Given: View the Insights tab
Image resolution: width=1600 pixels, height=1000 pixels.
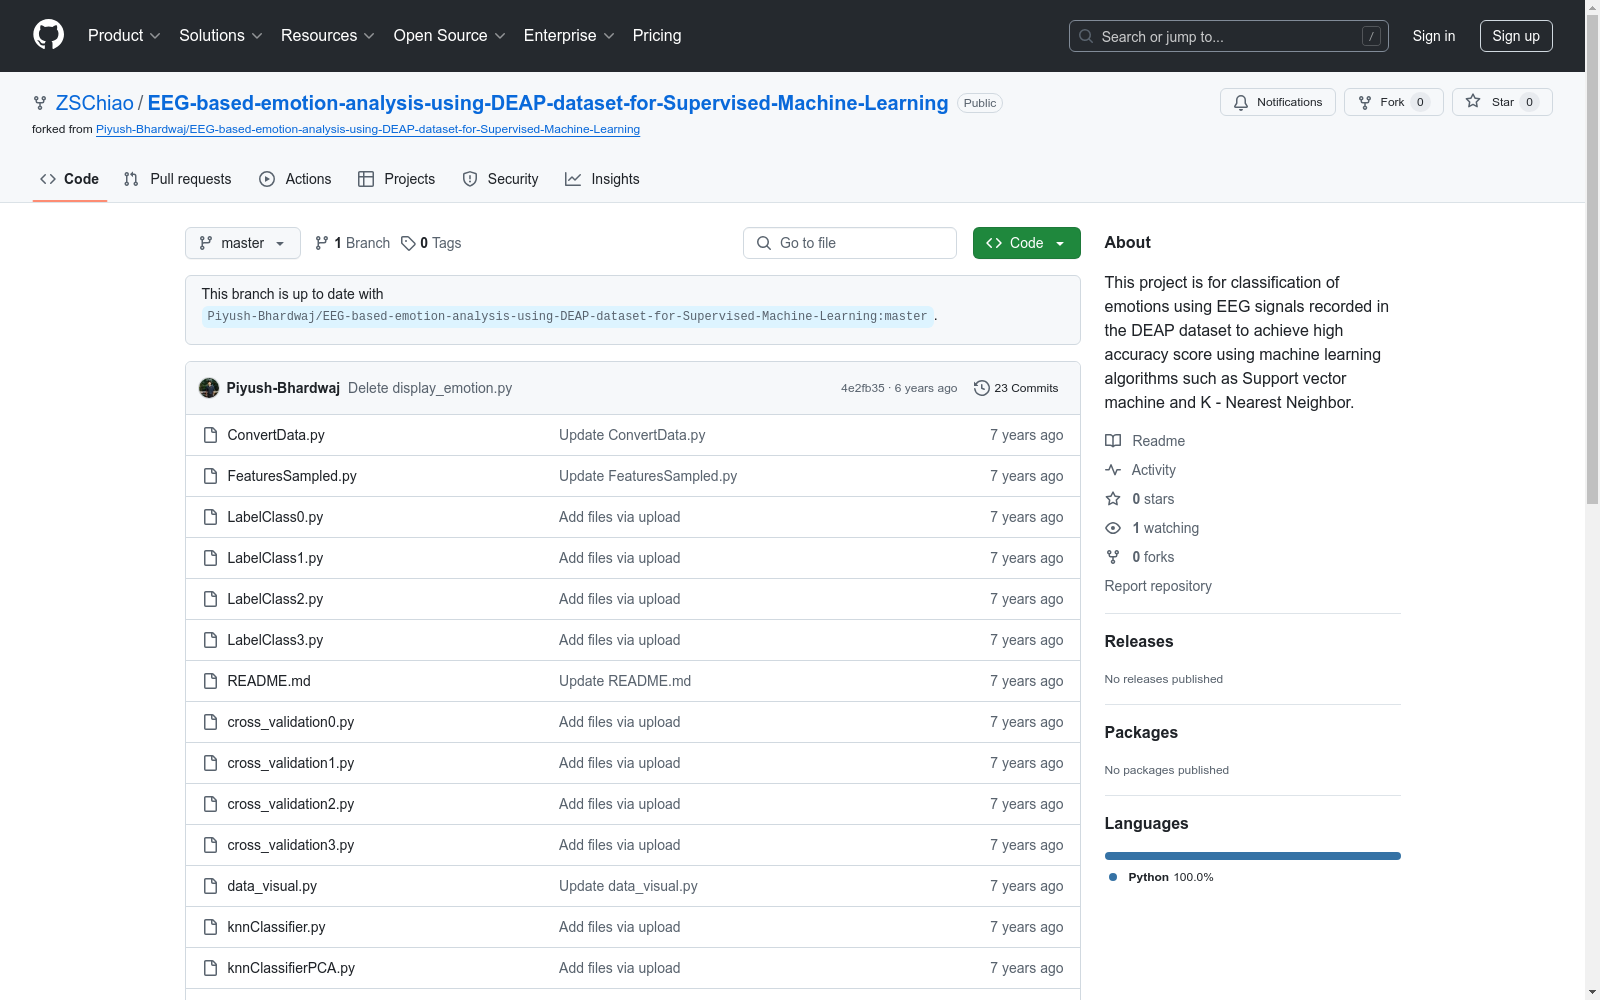Looking at the screenshot, I should 602,179.
